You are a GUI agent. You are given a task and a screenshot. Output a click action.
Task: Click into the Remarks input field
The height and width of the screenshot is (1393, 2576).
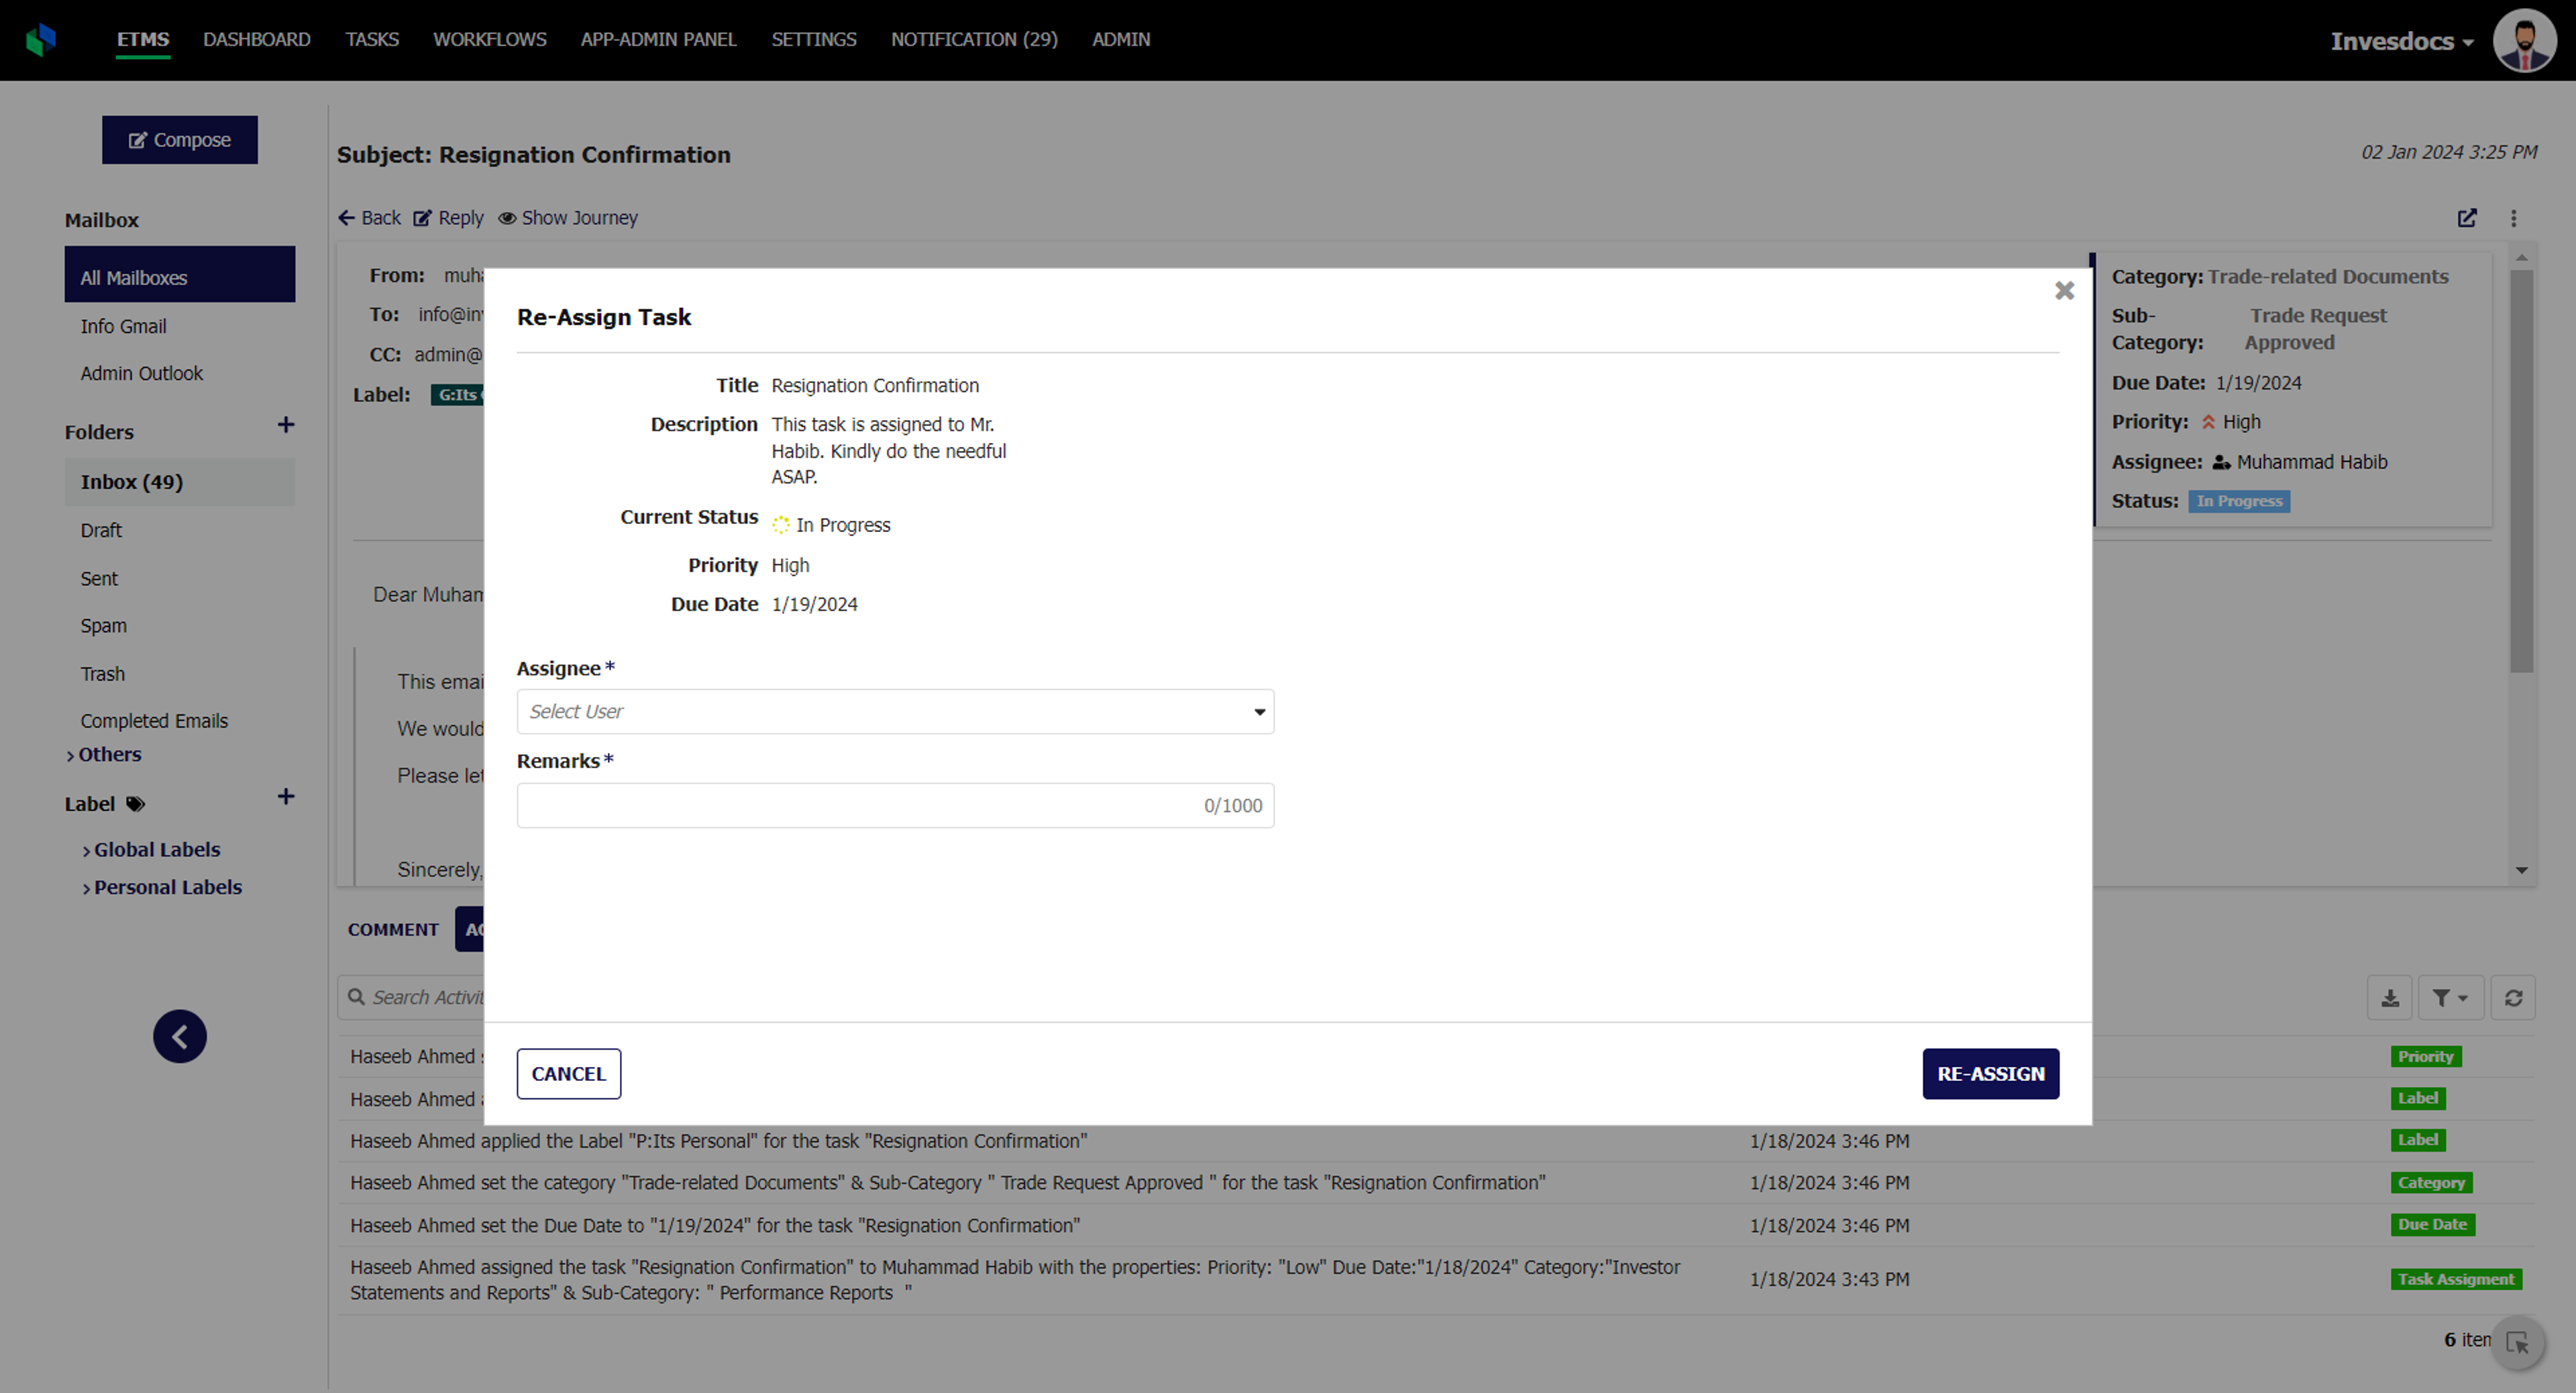[895, 805]
